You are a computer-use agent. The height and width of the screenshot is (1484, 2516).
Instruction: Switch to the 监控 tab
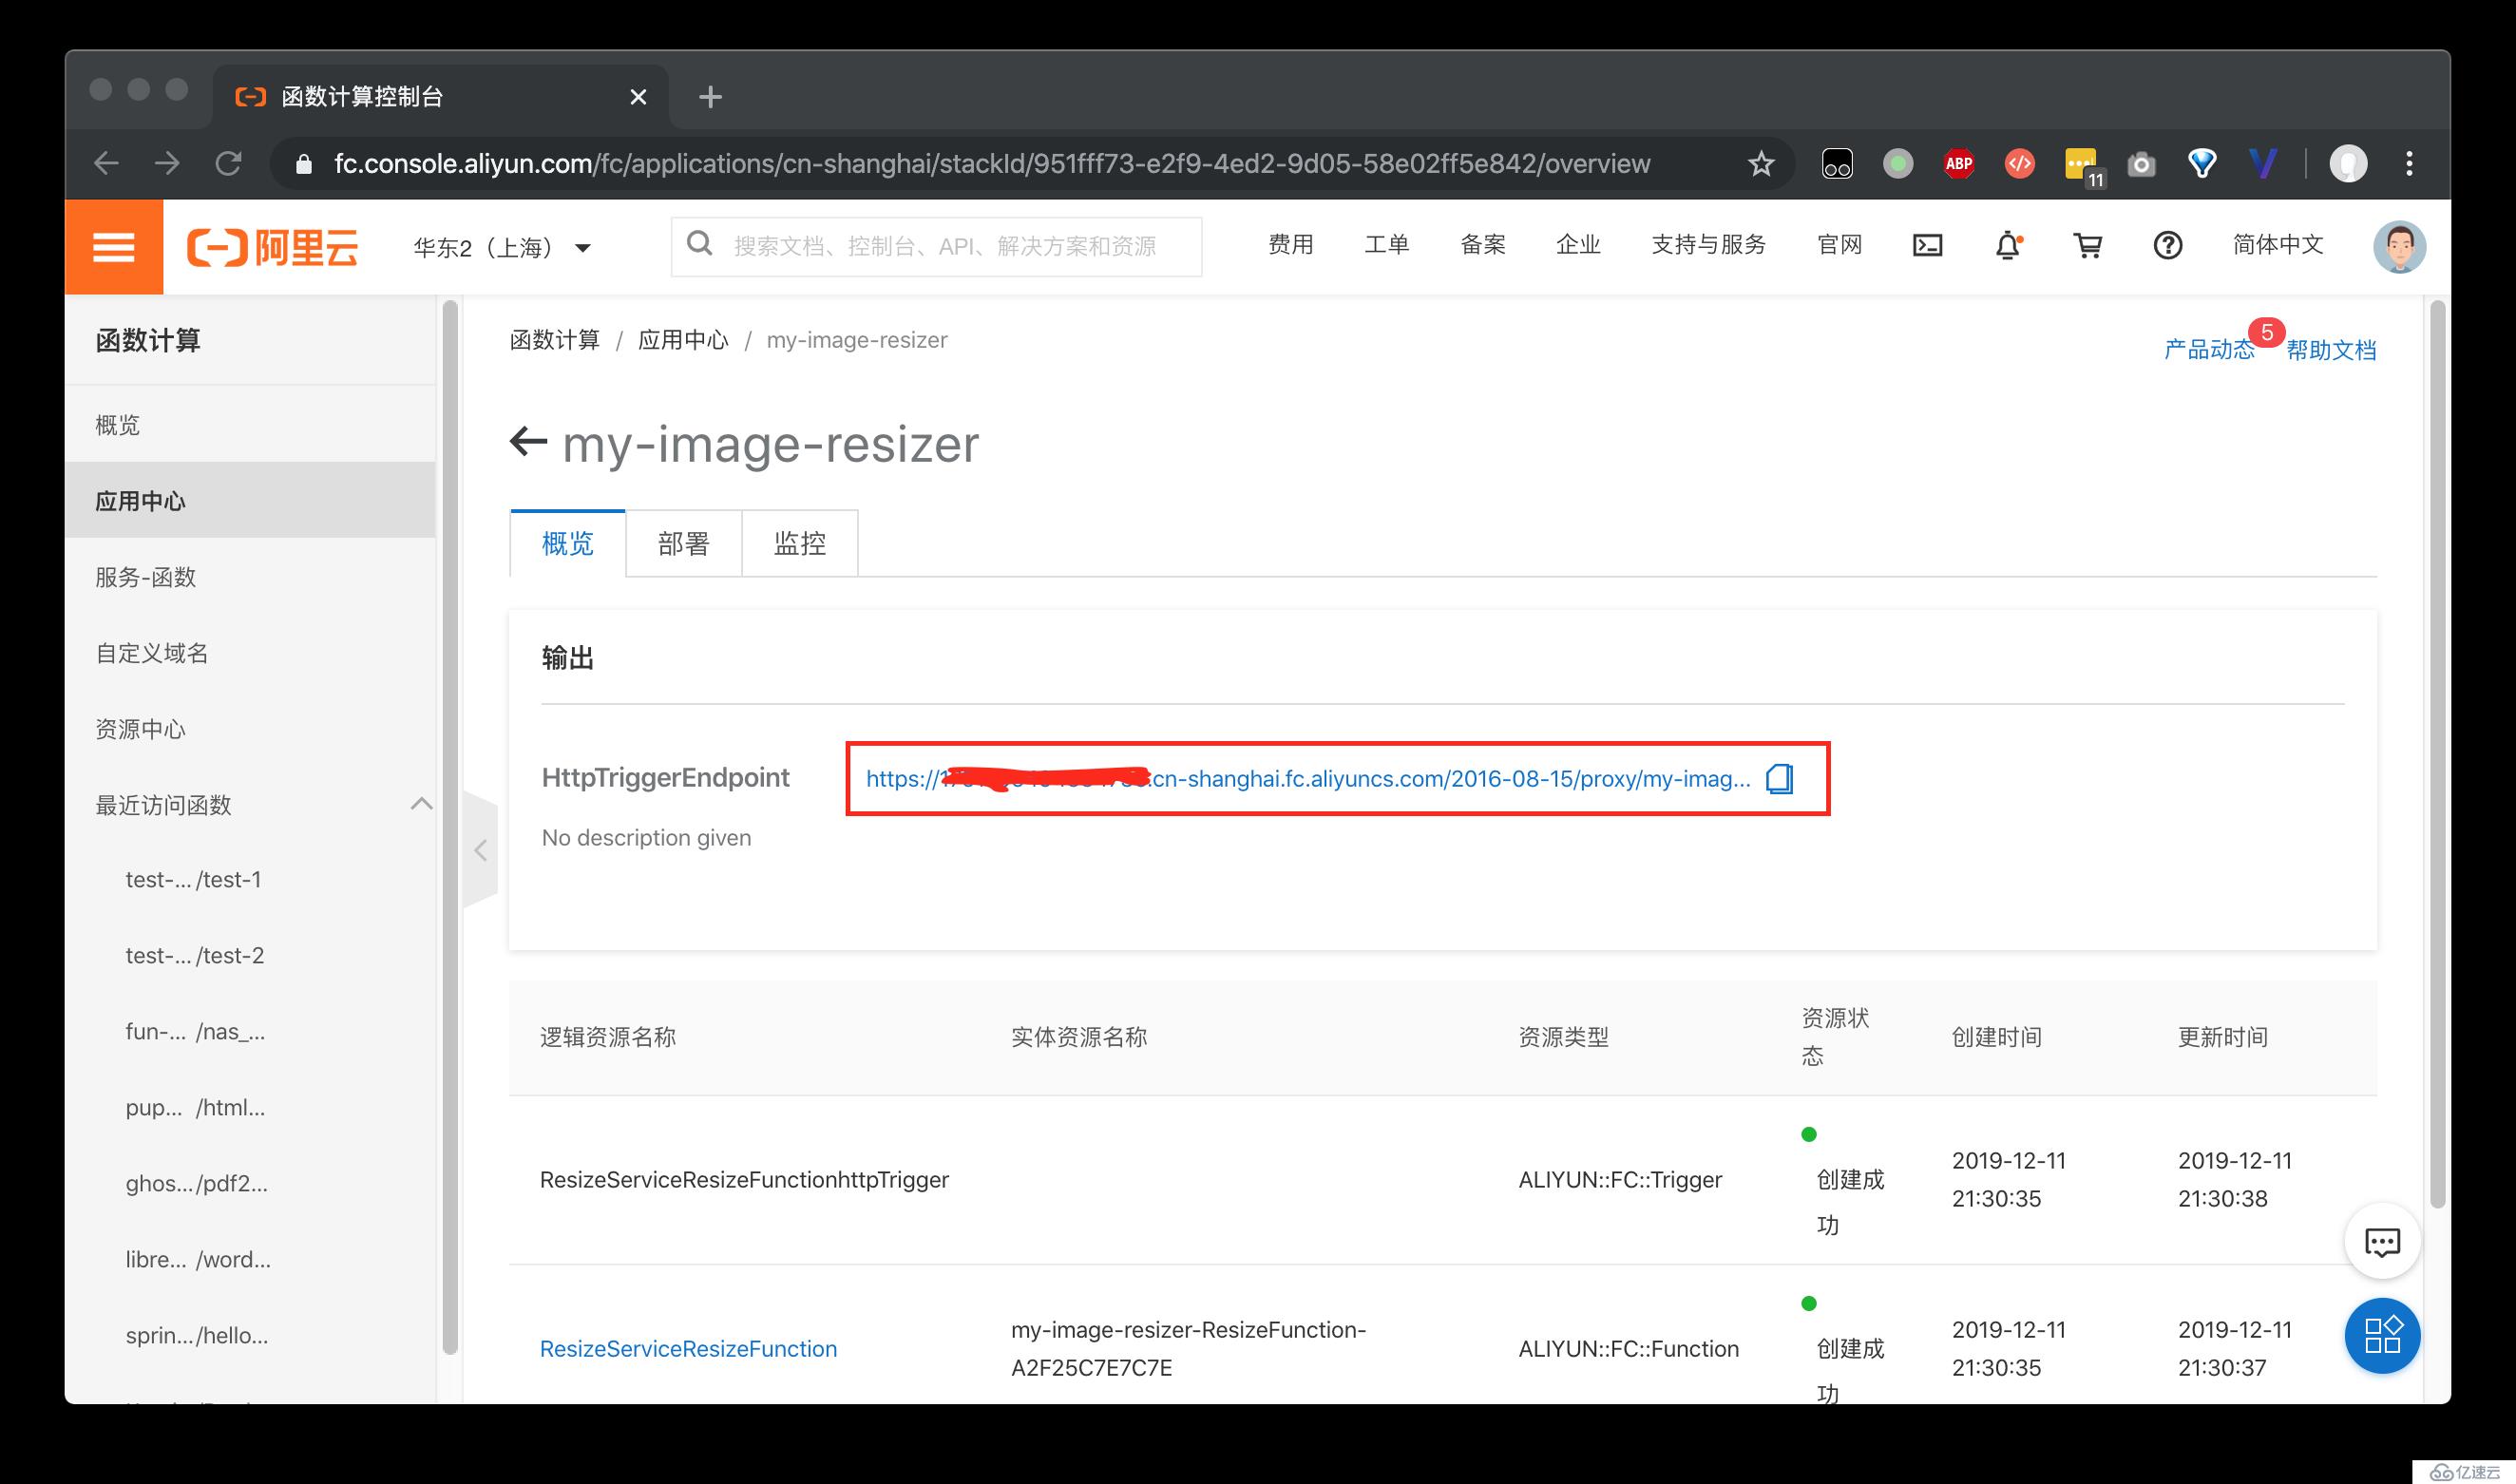800,543
